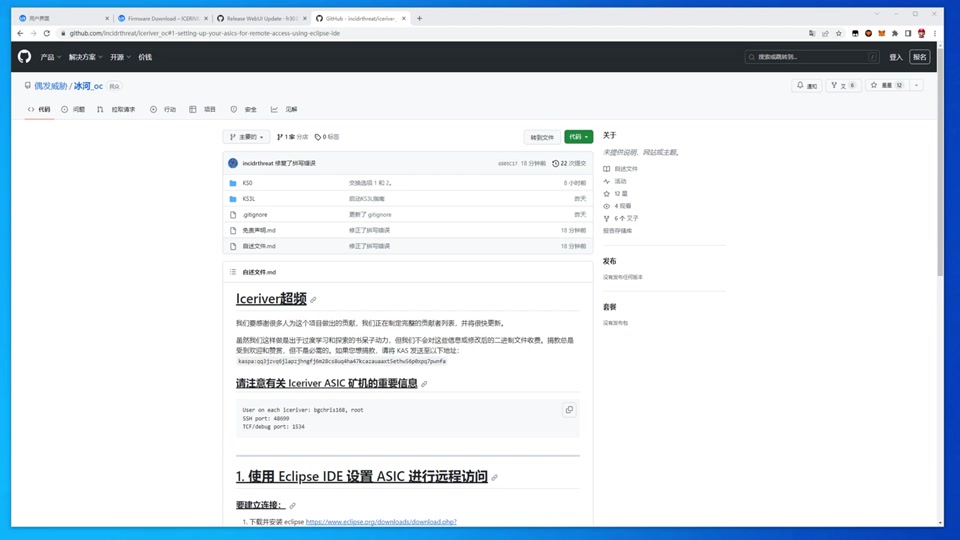Open 活动 activity link in sidebar
This screenshot has height=540, width=960.
(x=615, y=181)
